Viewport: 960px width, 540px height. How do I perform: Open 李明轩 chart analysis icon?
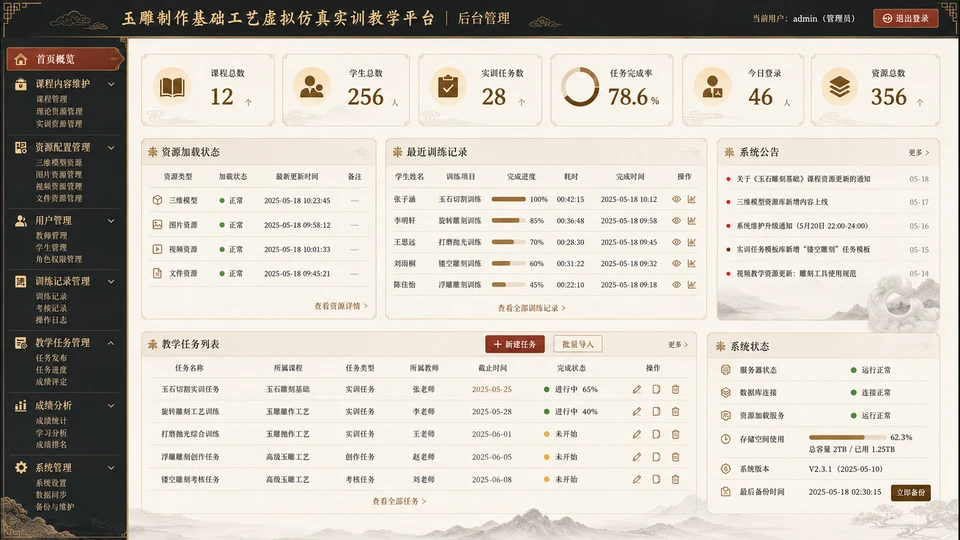[692, 220]
